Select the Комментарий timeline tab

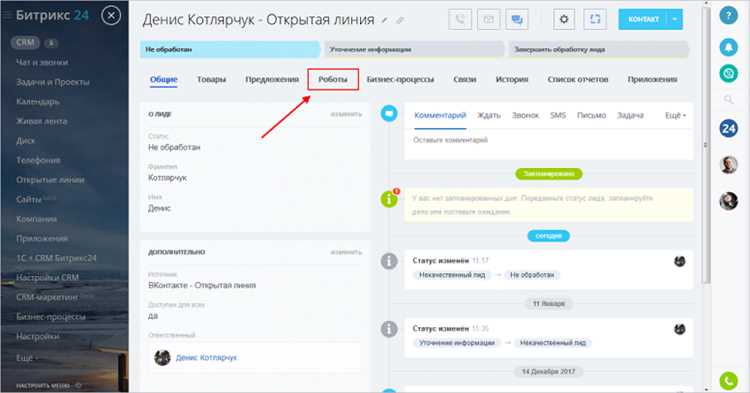pos(440,115)
